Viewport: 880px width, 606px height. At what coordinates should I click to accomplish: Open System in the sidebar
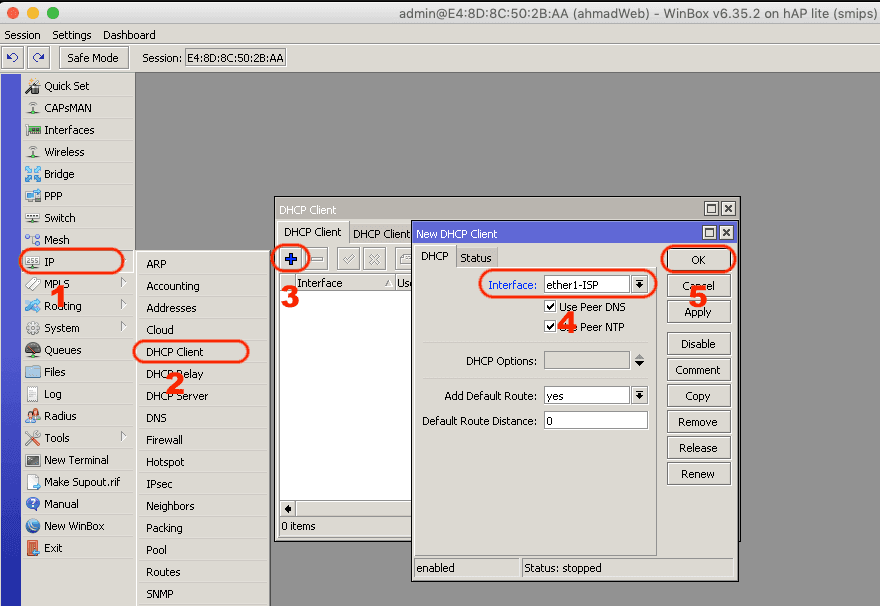click(x=78, y=328)
